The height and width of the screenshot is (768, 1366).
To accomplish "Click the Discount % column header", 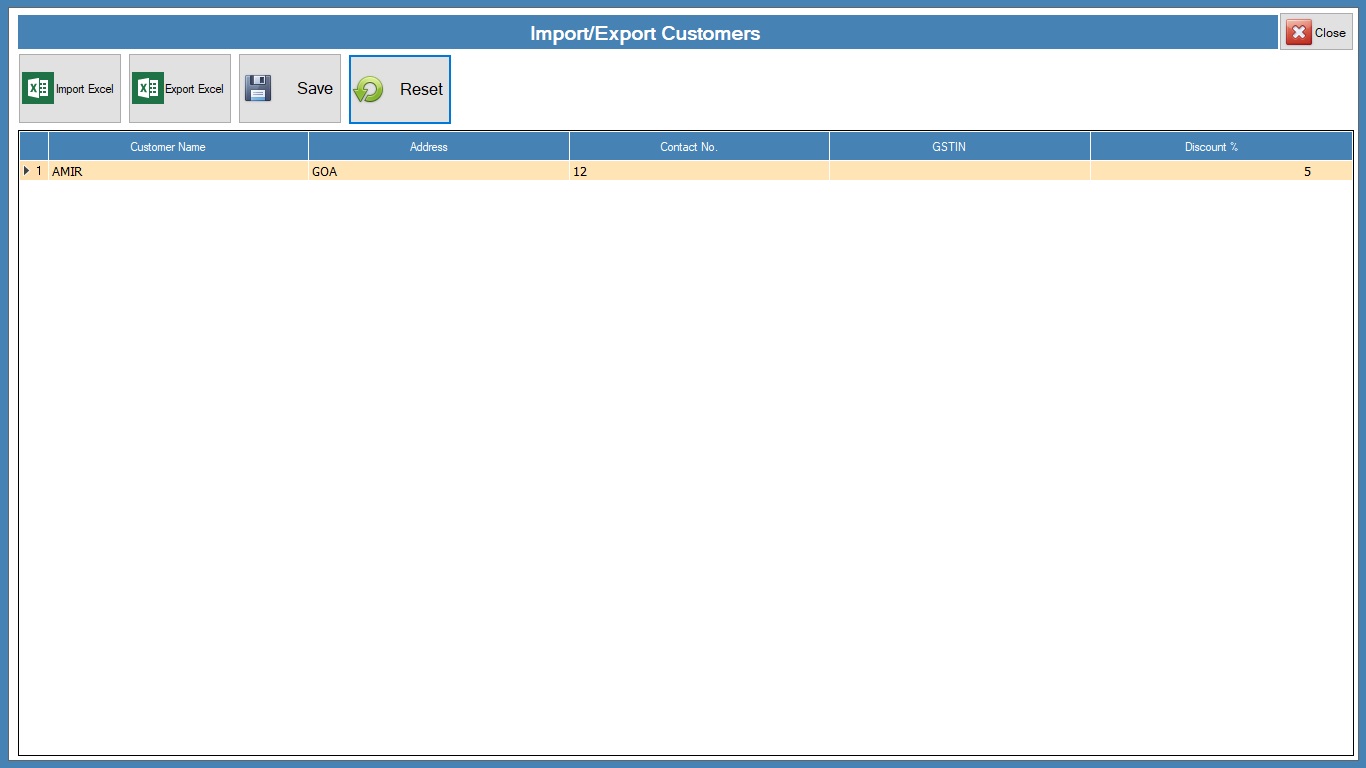I will pos(1211,147).
